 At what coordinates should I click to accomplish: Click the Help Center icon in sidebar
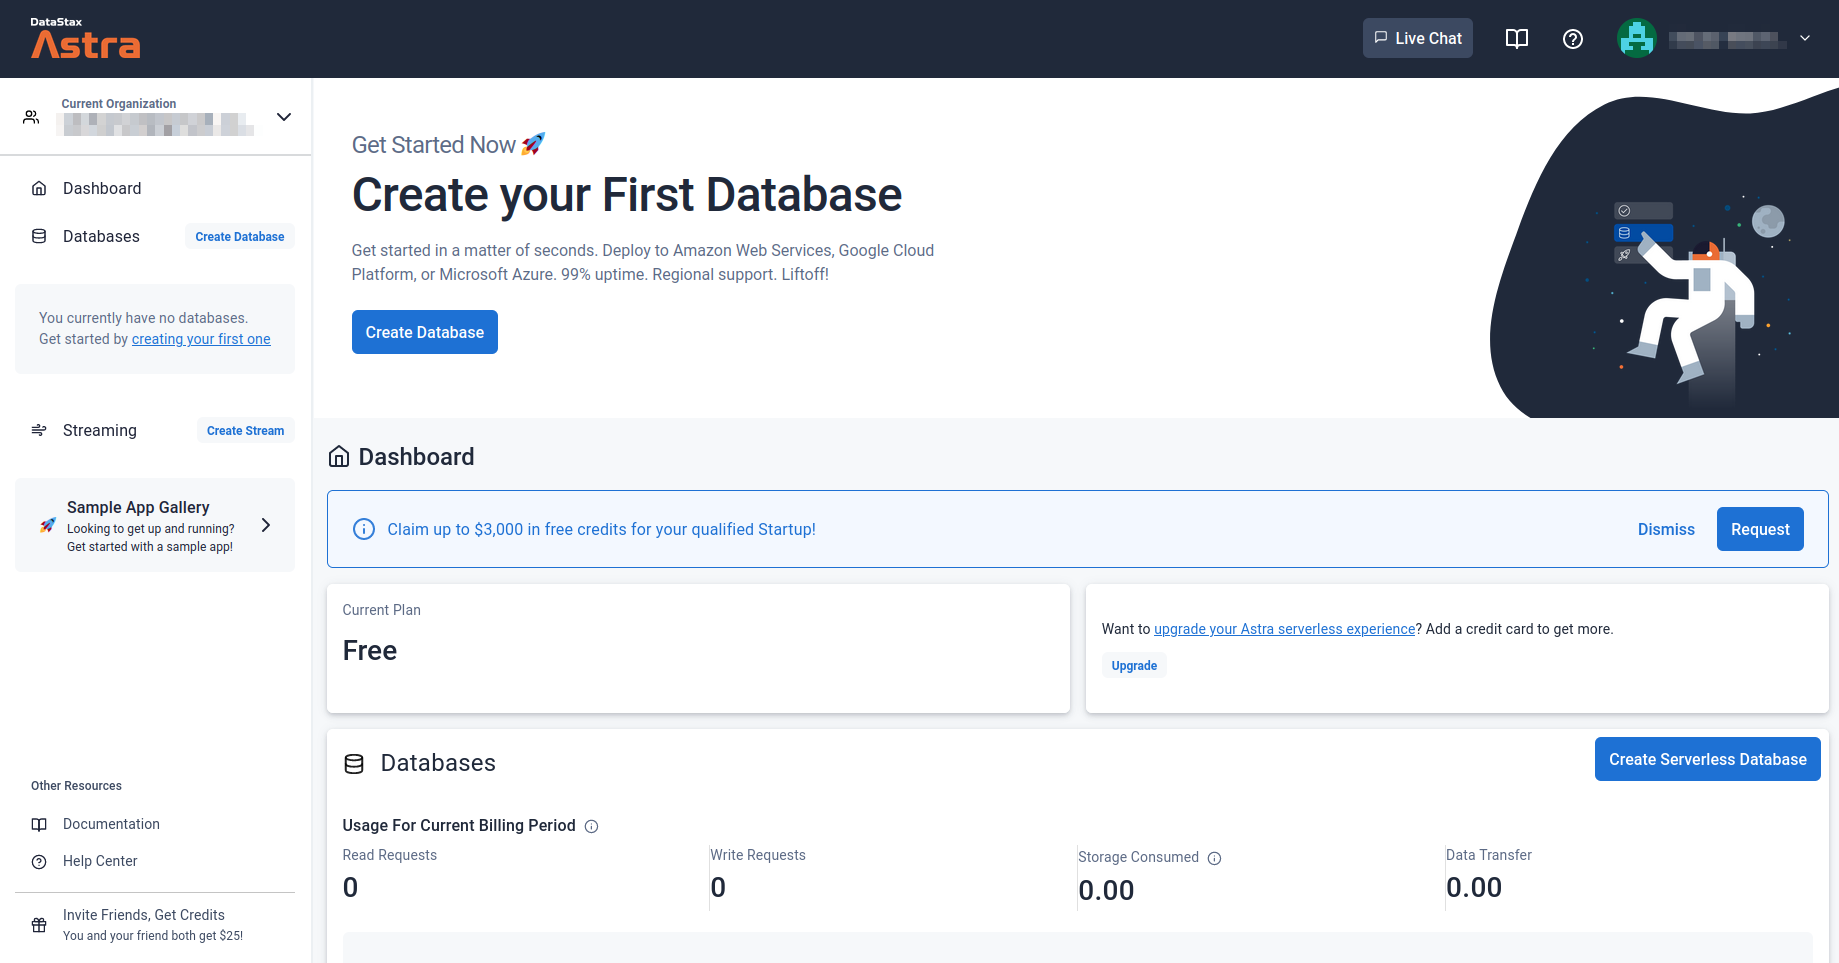pyautogui.click(x=39, y=861)
